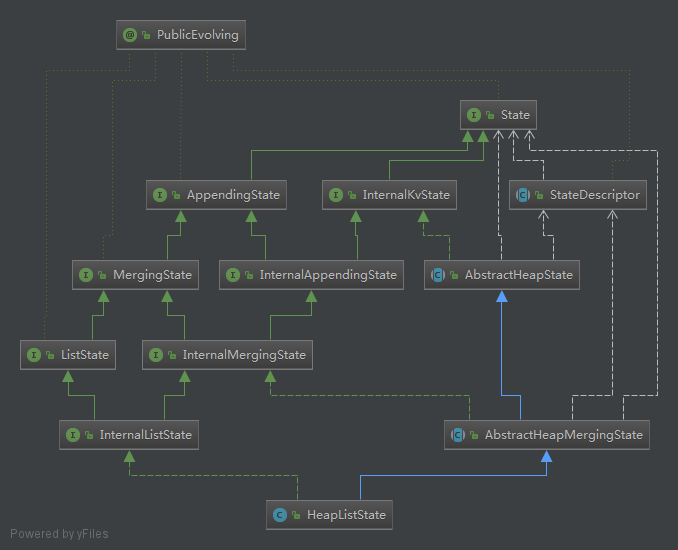Click the public visibility icon beside MergingState
Image resolution: width=678 pixels, height=550 pixels.
click(102, 275)
